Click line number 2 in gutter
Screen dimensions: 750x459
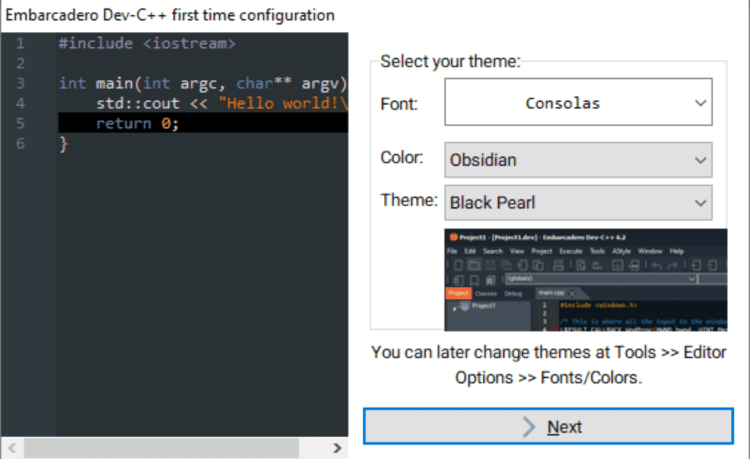(x=20, y=63)
